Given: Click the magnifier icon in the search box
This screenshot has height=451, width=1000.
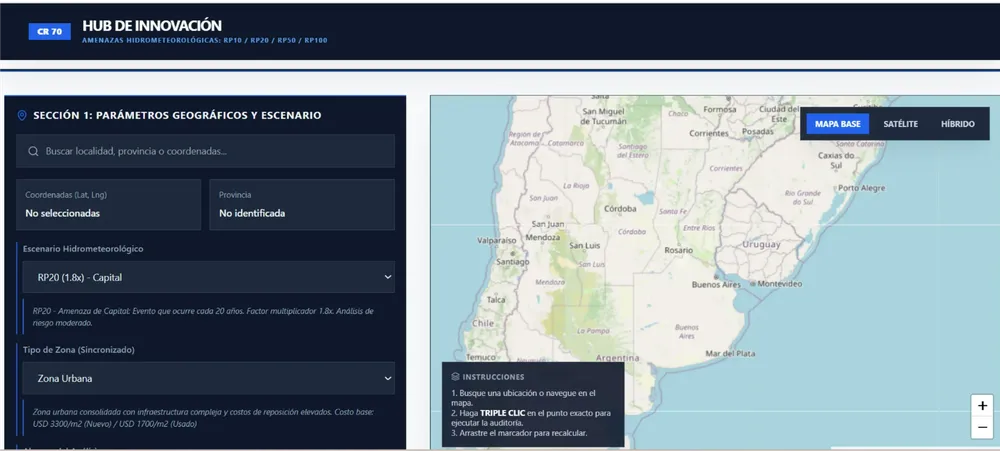Looking at the screenshot, I should click(33, 152).
